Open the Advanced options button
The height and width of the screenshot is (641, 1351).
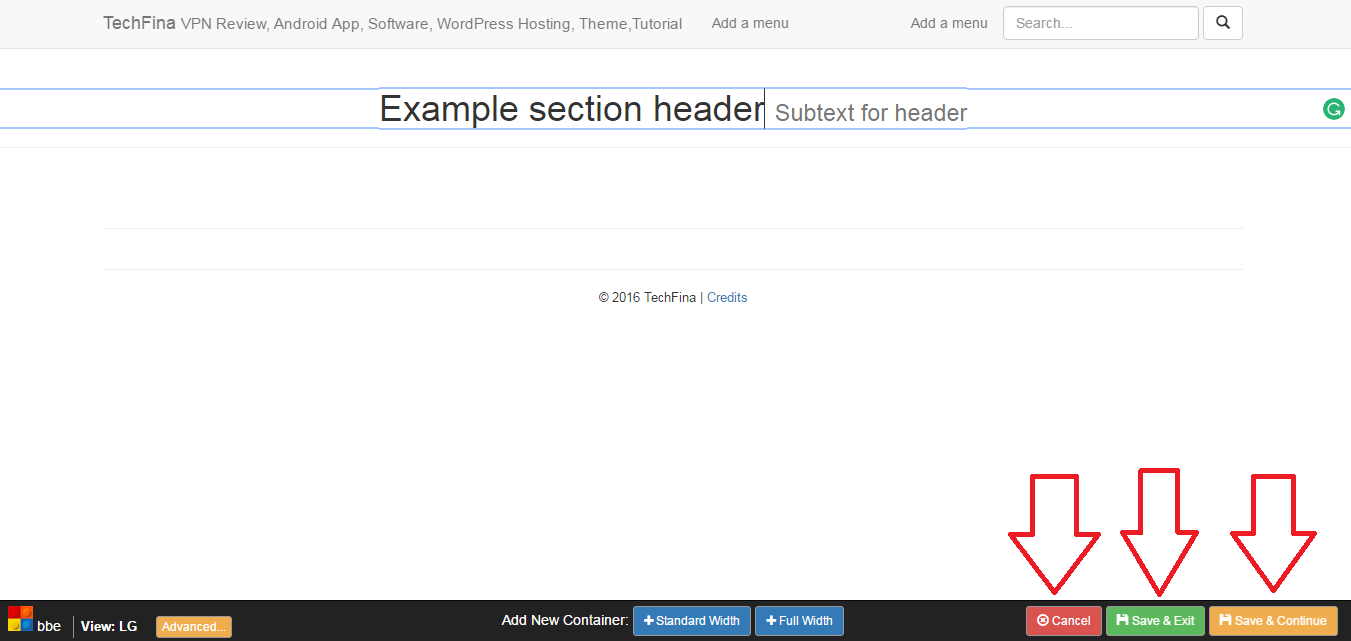pos(193,627)
